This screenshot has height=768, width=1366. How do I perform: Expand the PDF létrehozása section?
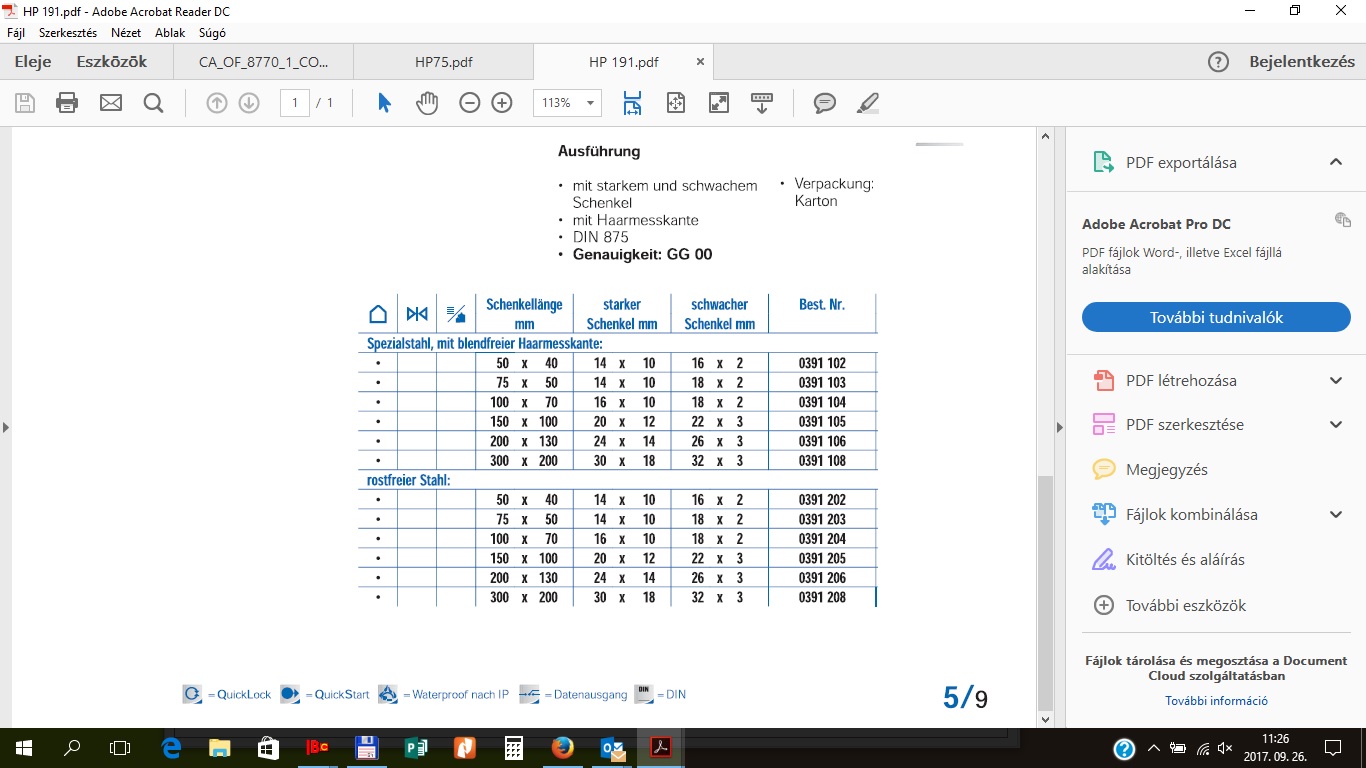point(1335,380)
